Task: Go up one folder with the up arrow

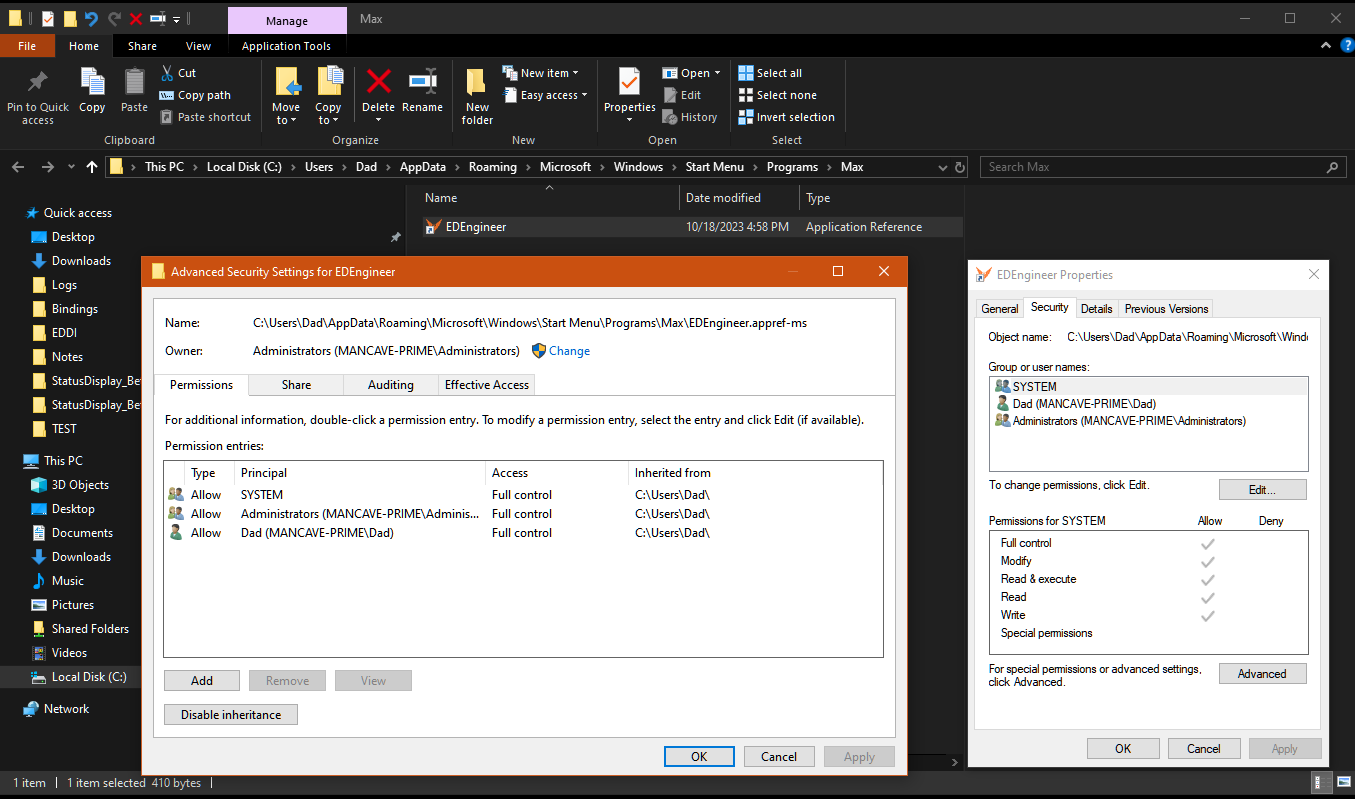Action: (92, 167)
